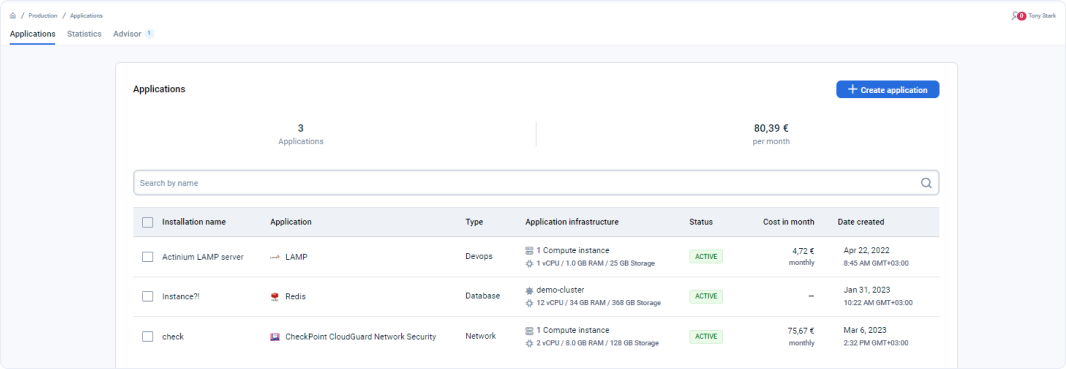
Task: Click vCPU chip icon in Redis row
Action: click(530, 303)
